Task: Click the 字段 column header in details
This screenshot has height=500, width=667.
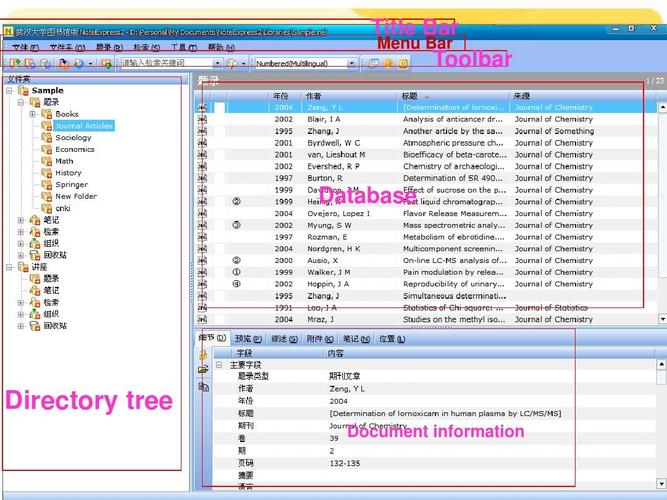Action: pos(278,353)
